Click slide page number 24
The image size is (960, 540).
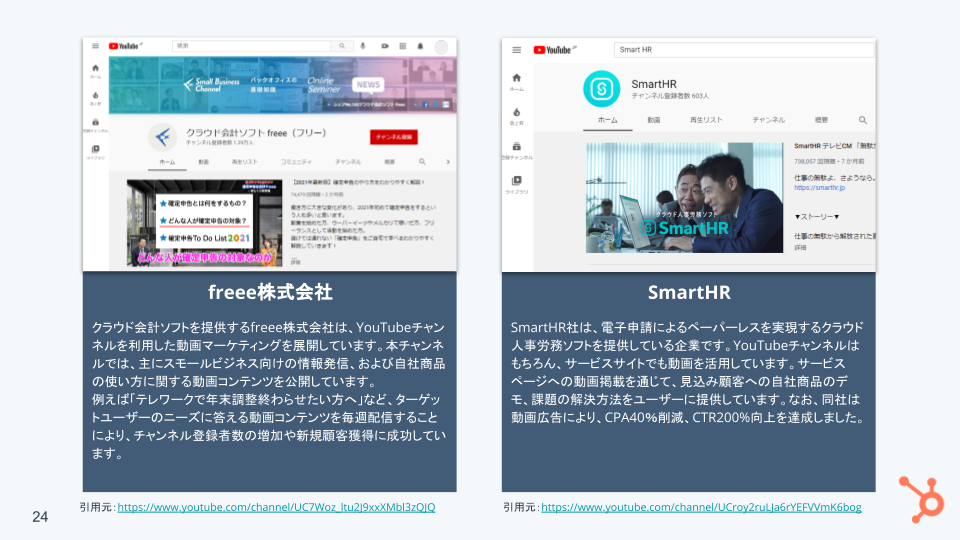click(x=40, y=517)
